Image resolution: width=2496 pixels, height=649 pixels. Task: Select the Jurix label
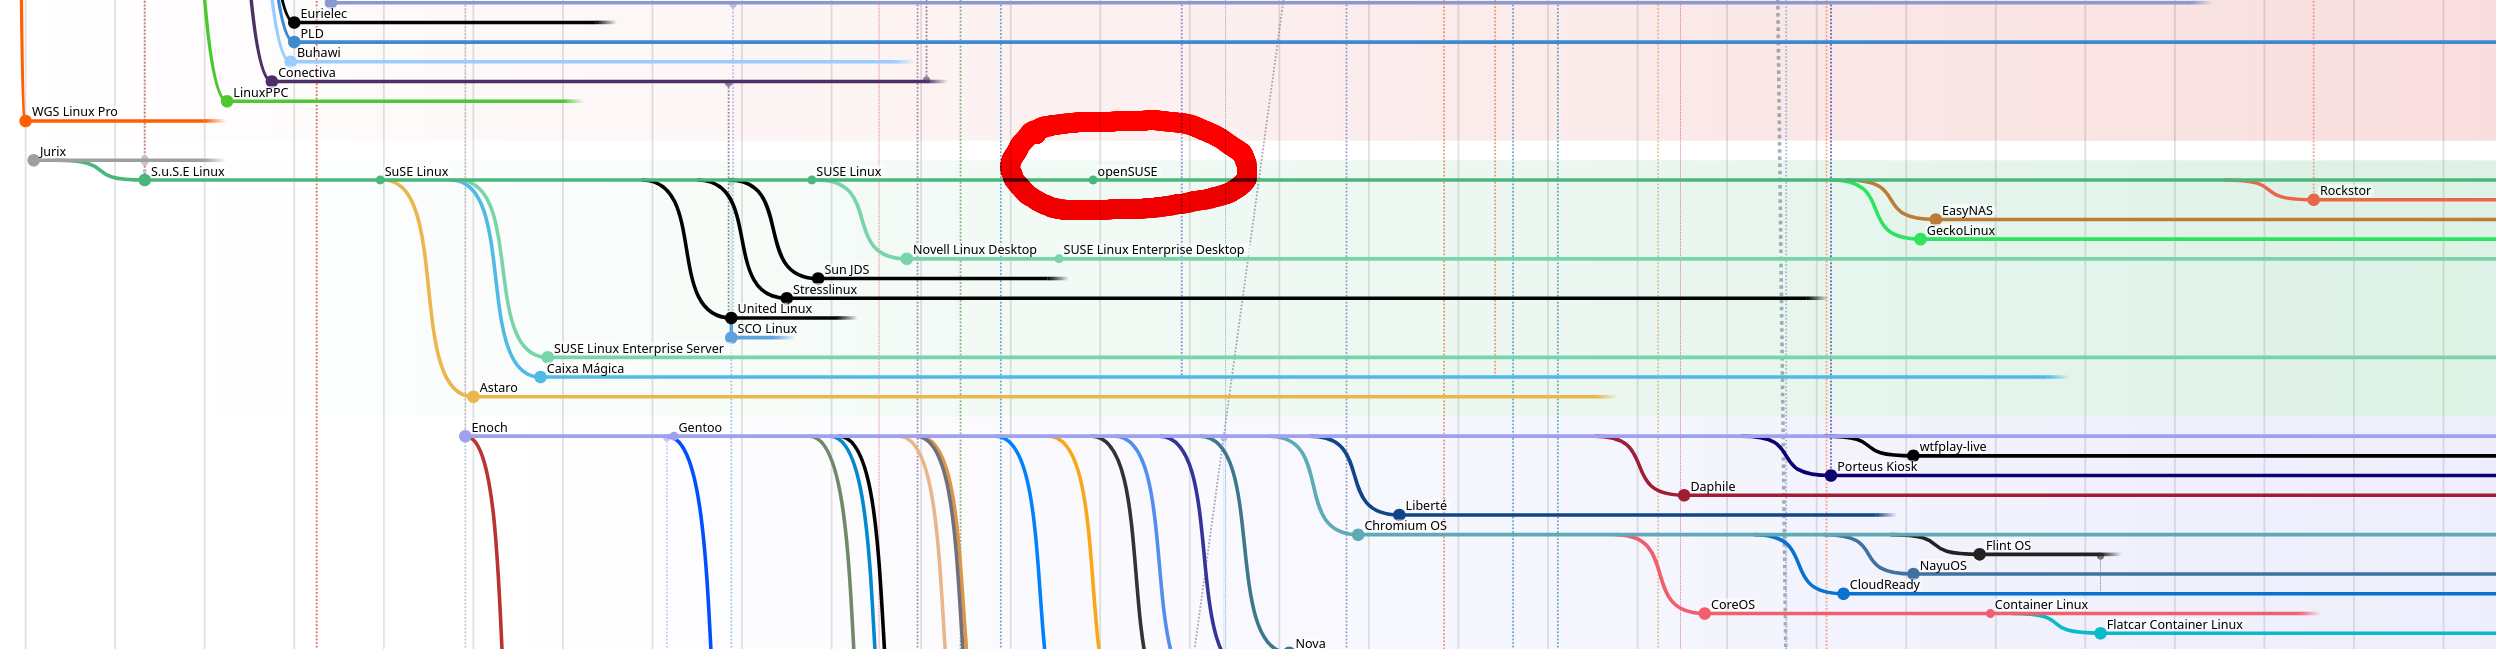(52, 152)
